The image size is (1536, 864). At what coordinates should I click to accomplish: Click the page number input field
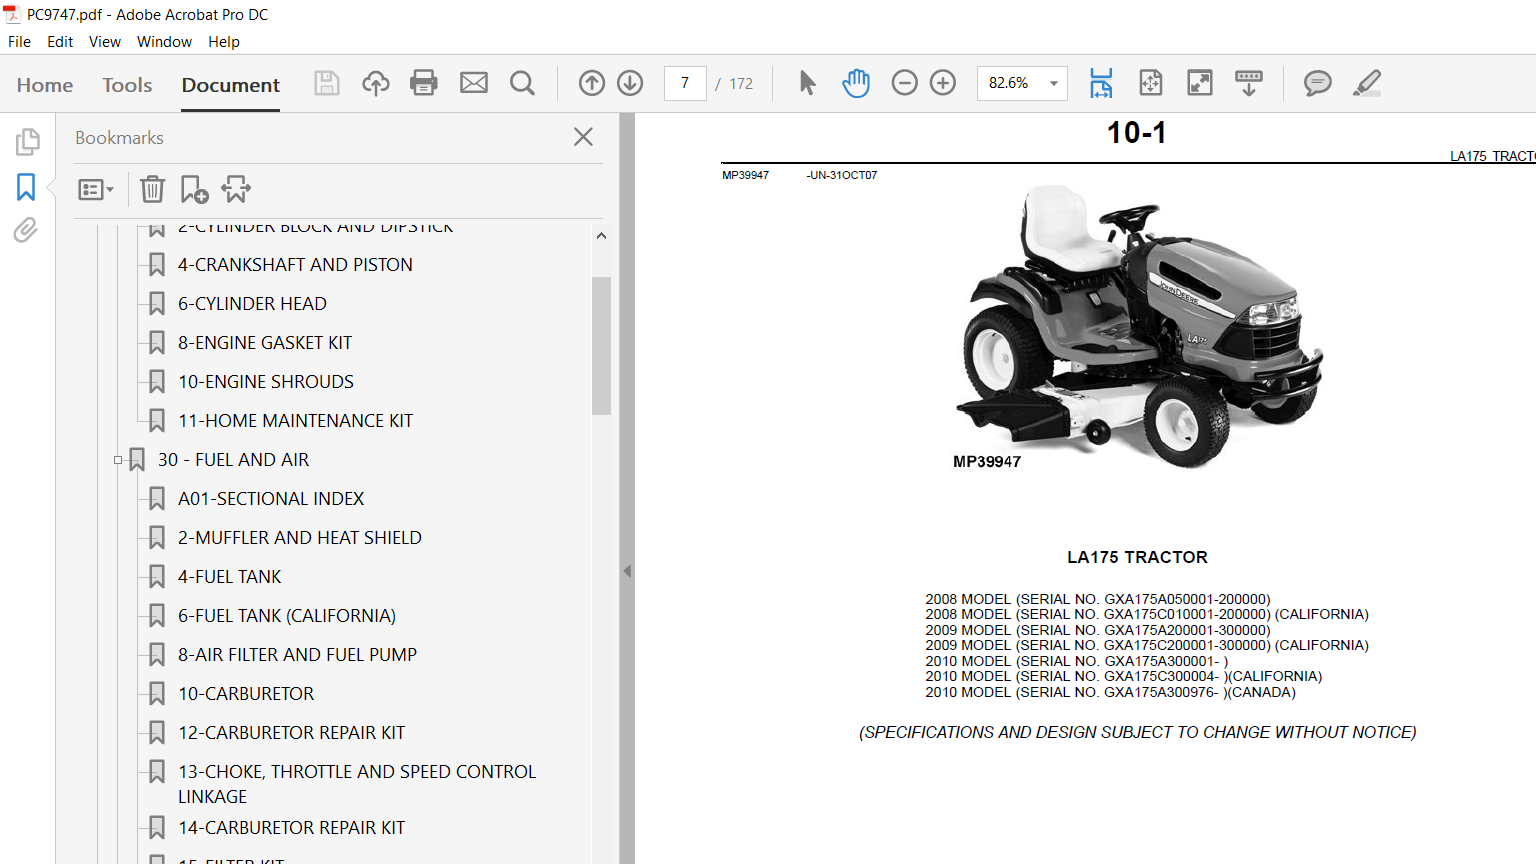[685, 83]
